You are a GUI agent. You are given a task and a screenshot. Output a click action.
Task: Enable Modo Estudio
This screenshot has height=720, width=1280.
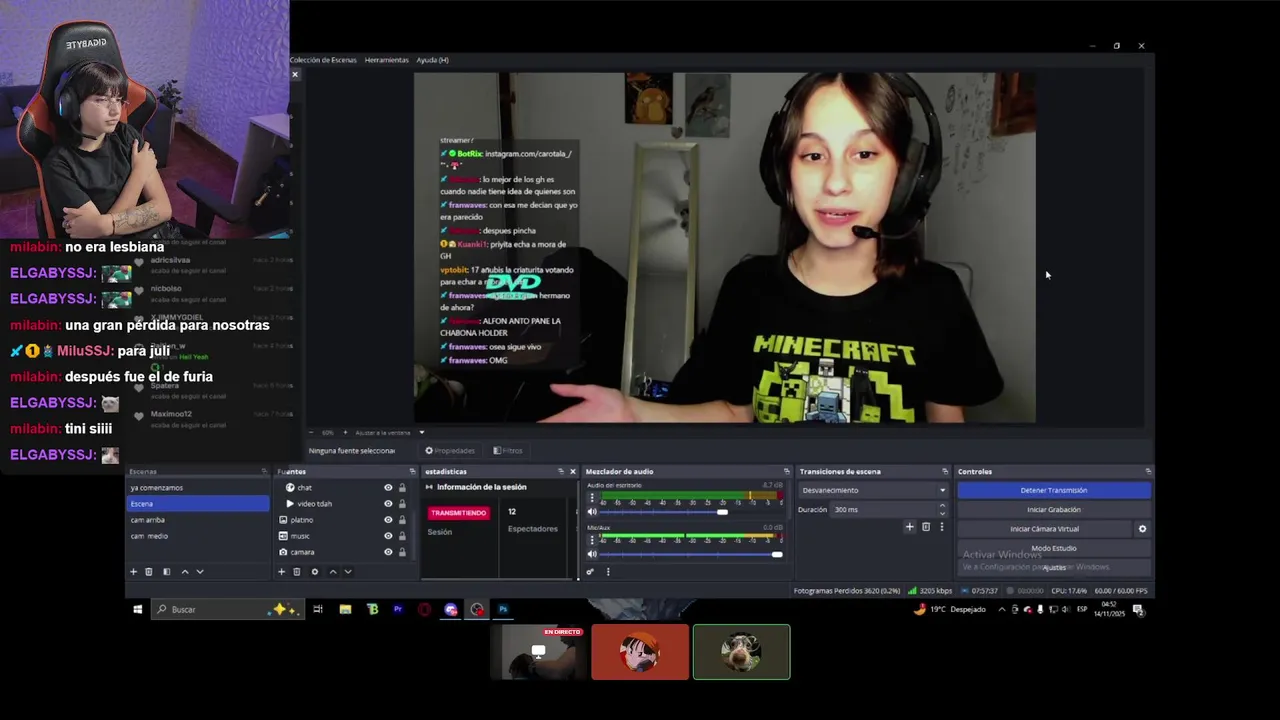coord(1054,548)
